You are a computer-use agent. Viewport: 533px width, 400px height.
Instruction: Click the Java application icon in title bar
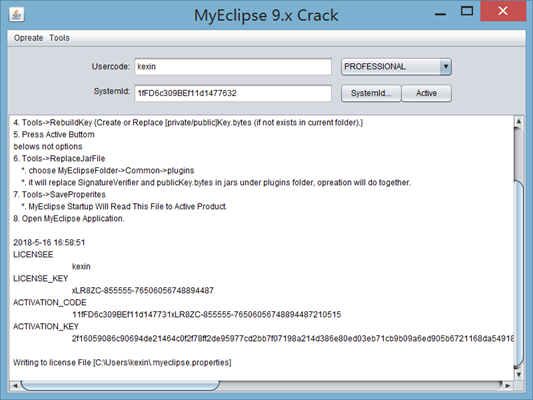(x=17, y=15)
